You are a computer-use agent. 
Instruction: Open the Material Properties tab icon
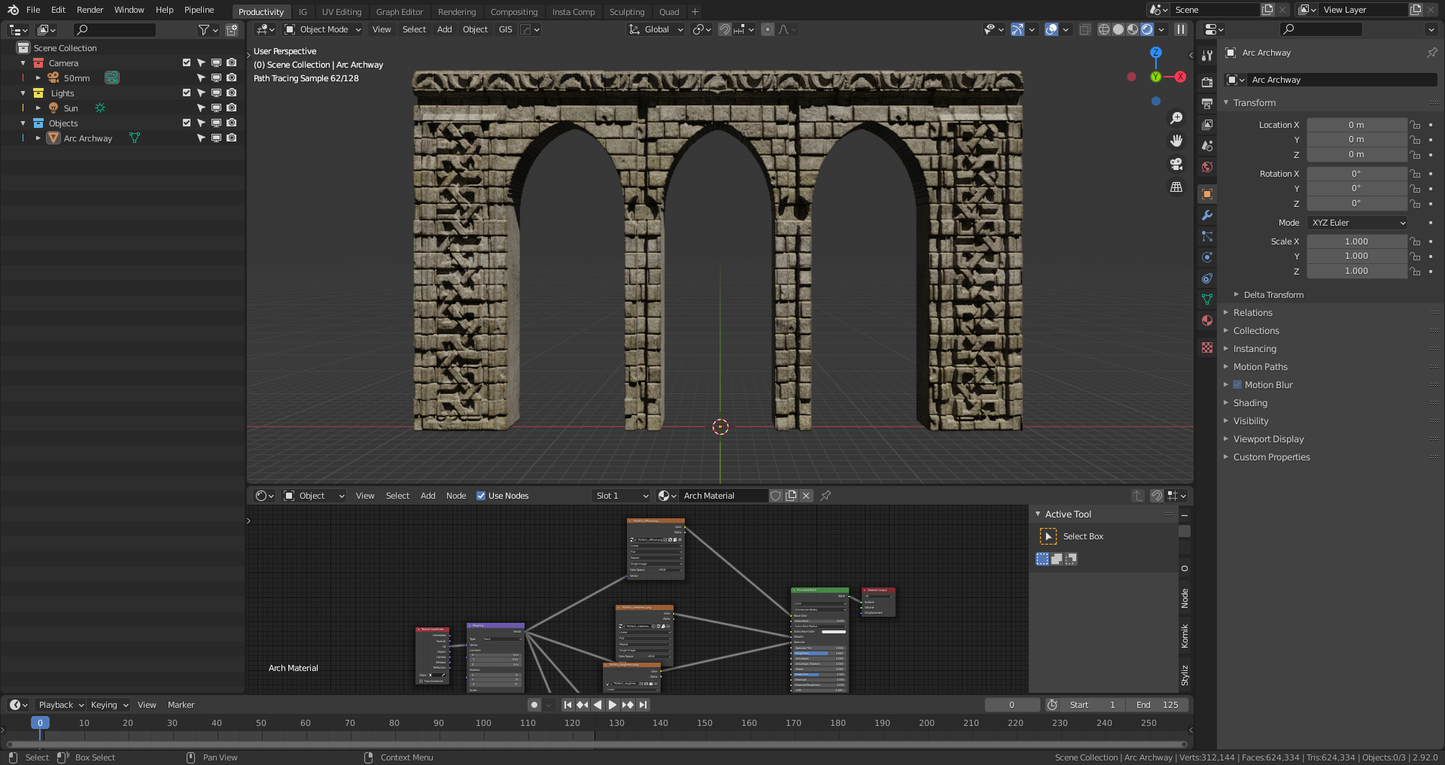[x=1207, y=320]
